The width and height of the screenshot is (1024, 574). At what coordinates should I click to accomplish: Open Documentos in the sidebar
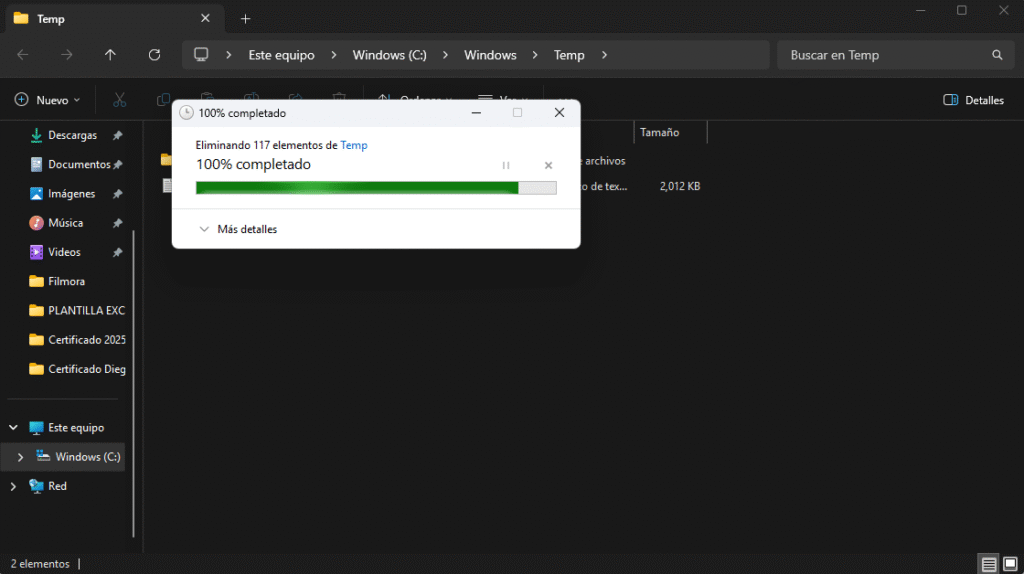point(79,165)
